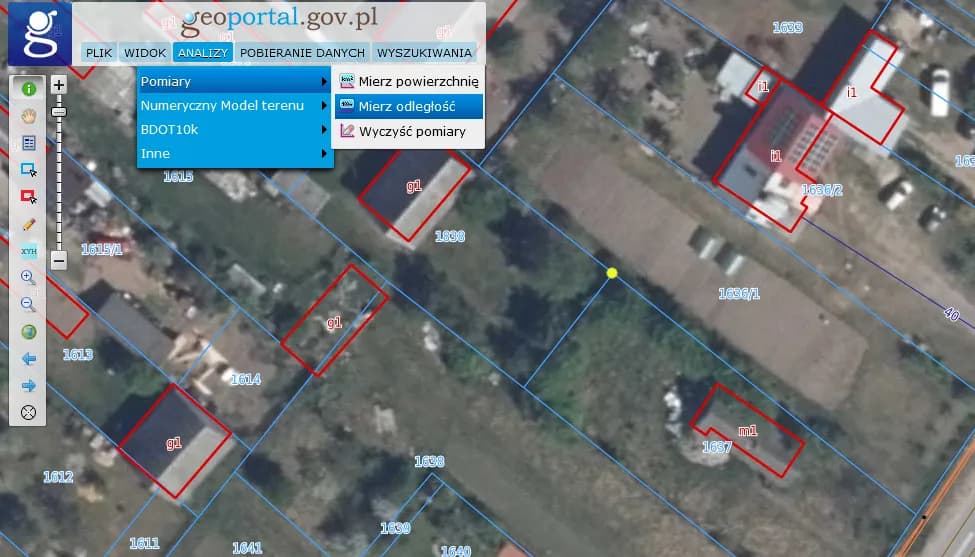The width and height of the screenshot is (975, 557).
Task: Open the PLIK menu
Action: (x=98, y=52)
